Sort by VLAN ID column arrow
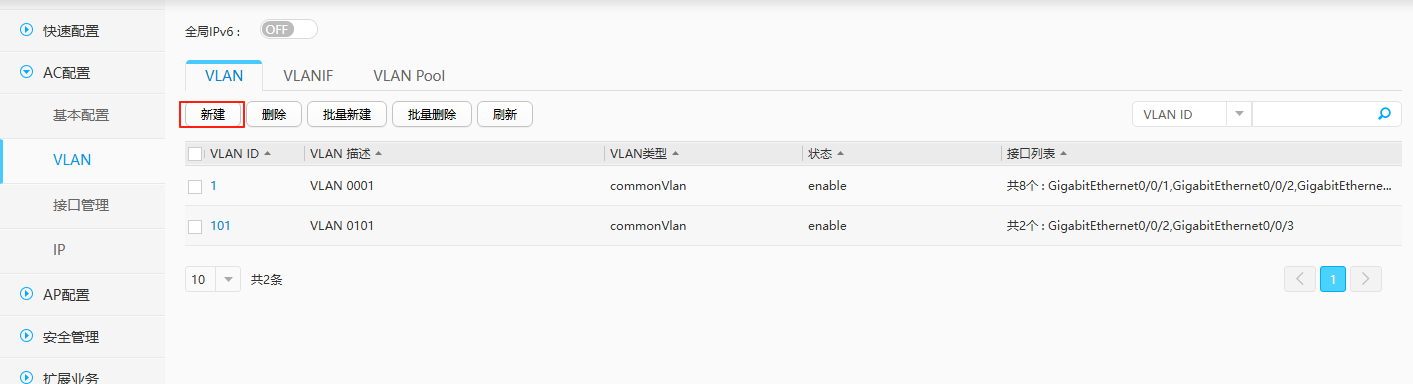The height and width of the screenshot is (384, 1413). [268, 154]
